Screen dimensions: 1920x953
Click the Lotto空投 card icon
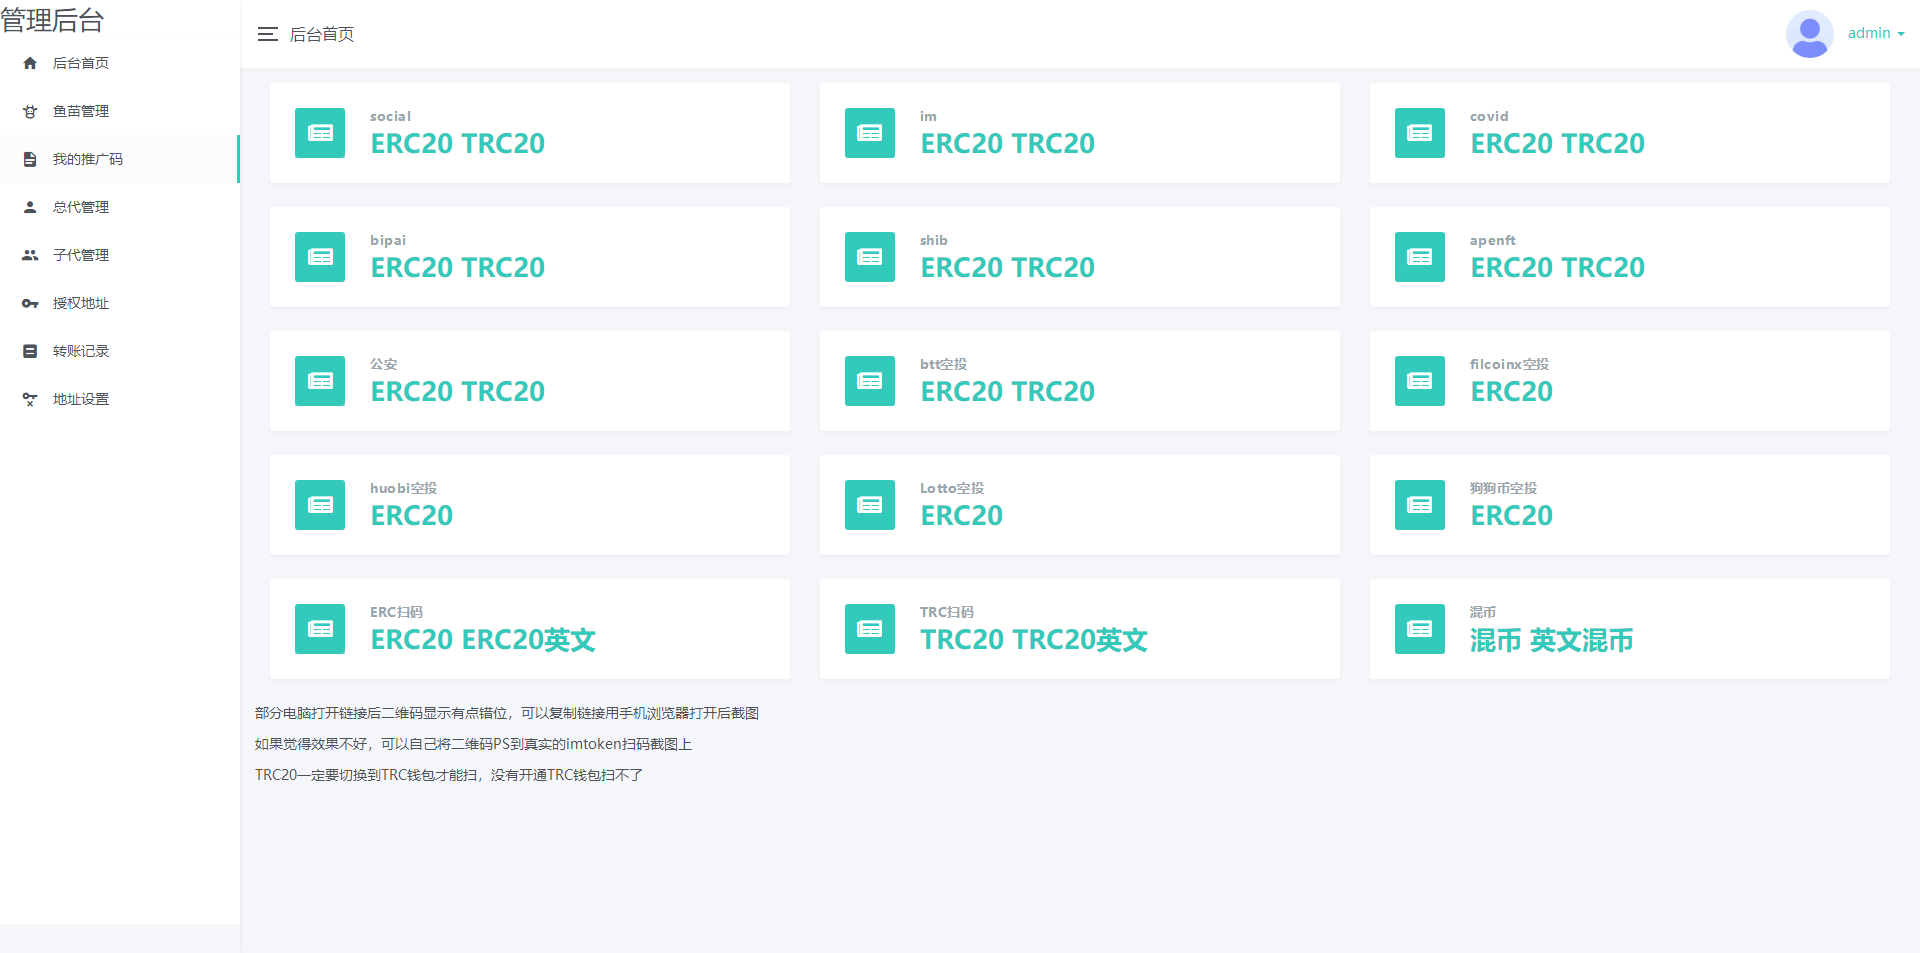coord(870,505)
